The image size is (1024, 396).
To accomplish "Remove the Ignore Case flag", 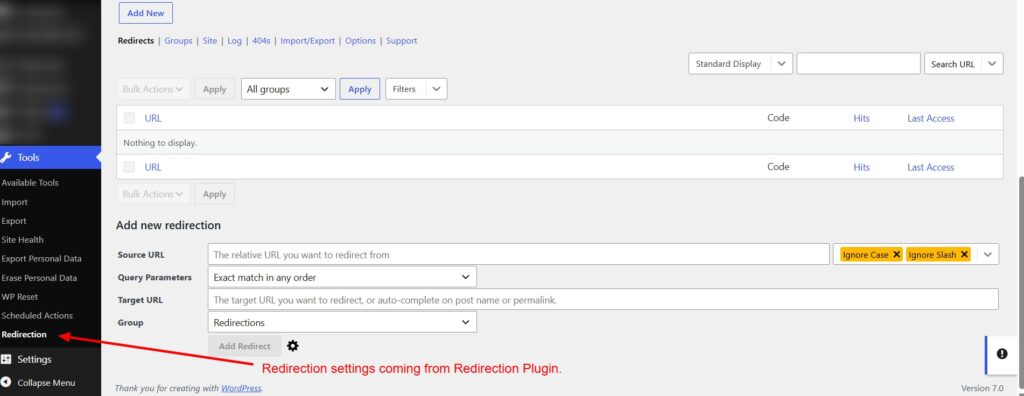I will [x=897, y=254].
